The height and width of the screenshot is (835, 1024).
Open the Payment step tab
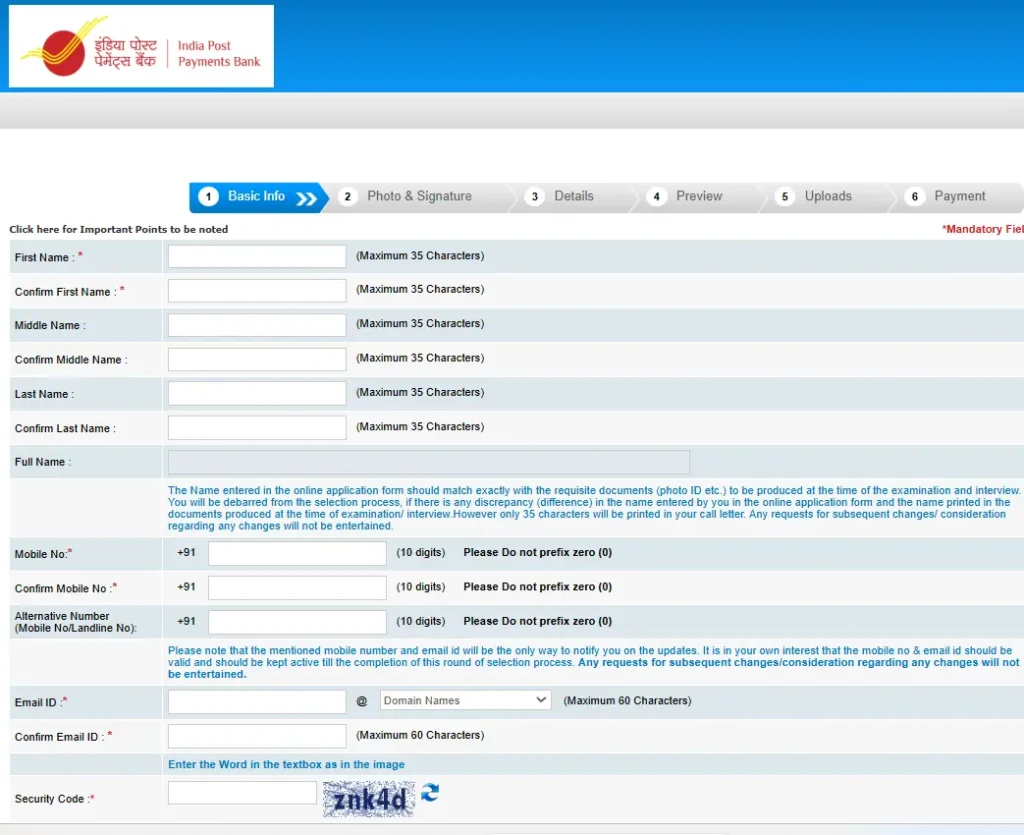958,197
